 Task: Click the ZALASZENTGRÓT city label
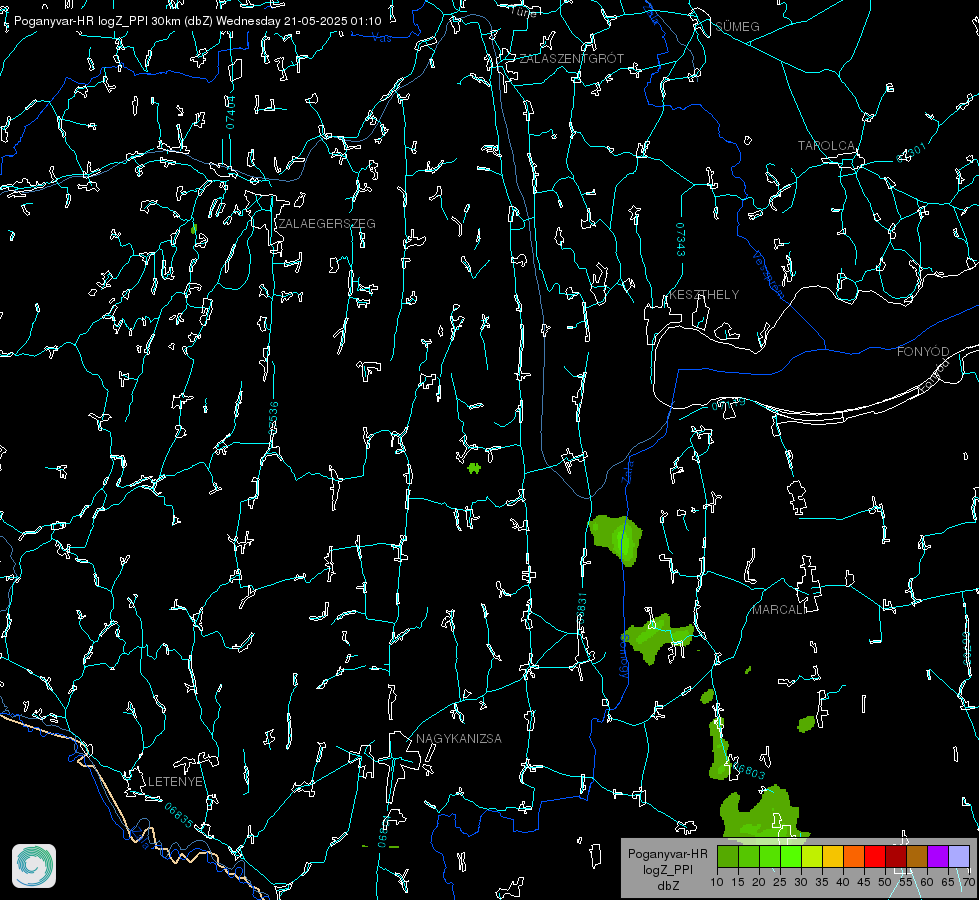click(572, 59)
